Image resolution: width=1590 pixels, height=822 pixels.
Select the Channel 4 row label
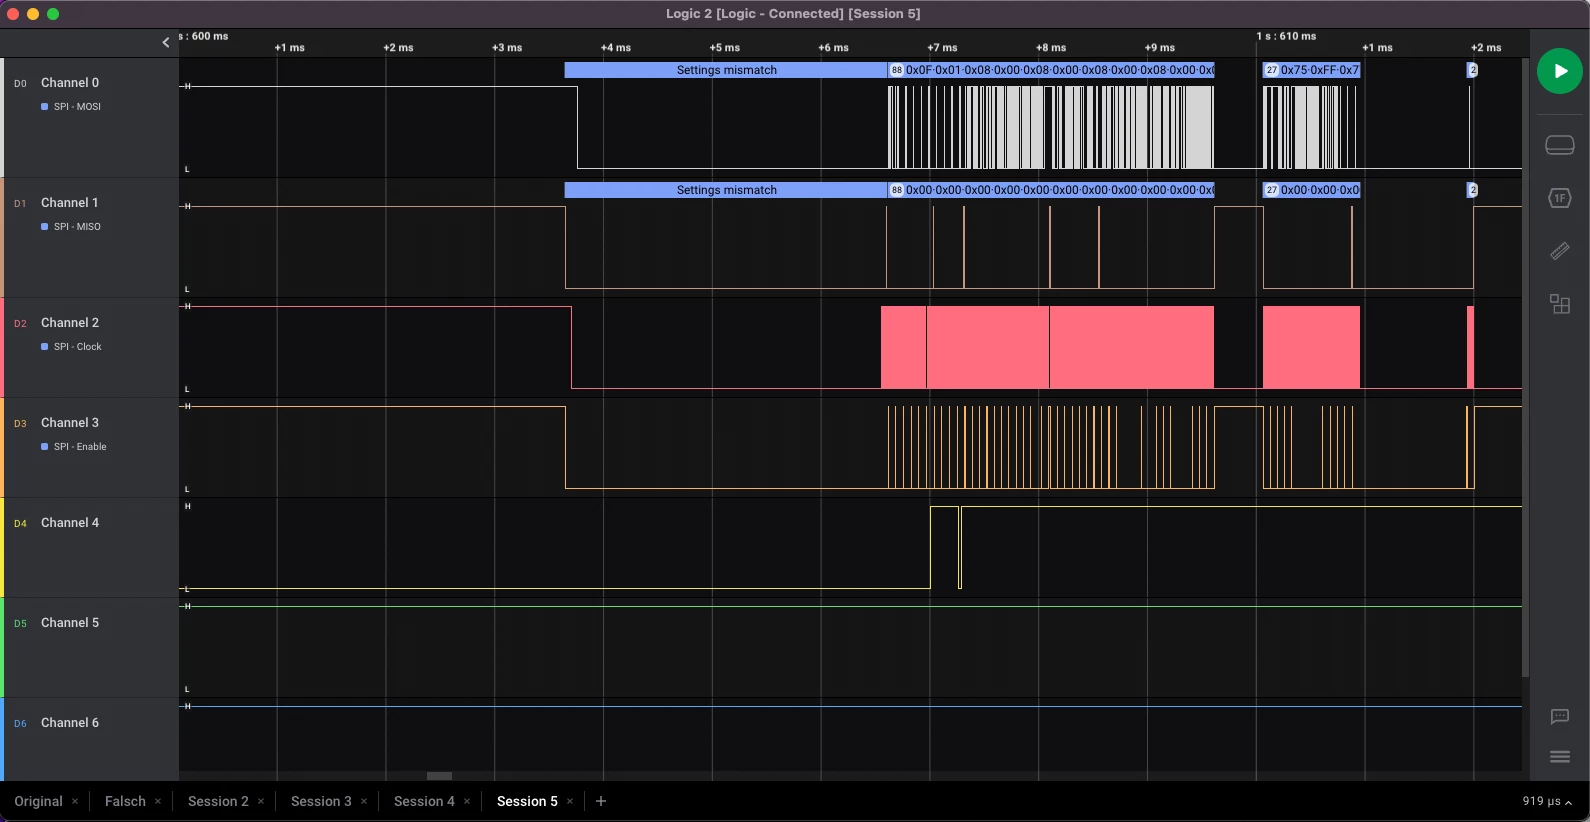pyautogui.click(x=70, y=523)
